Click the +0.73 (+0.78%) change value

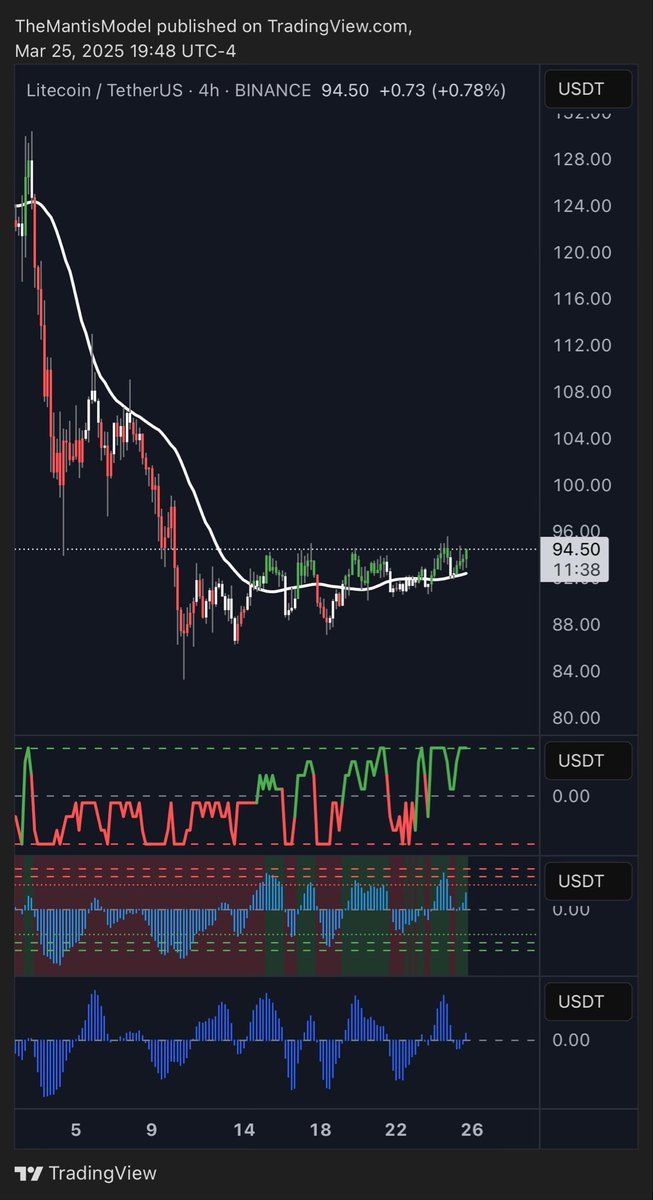coord(442,91)
